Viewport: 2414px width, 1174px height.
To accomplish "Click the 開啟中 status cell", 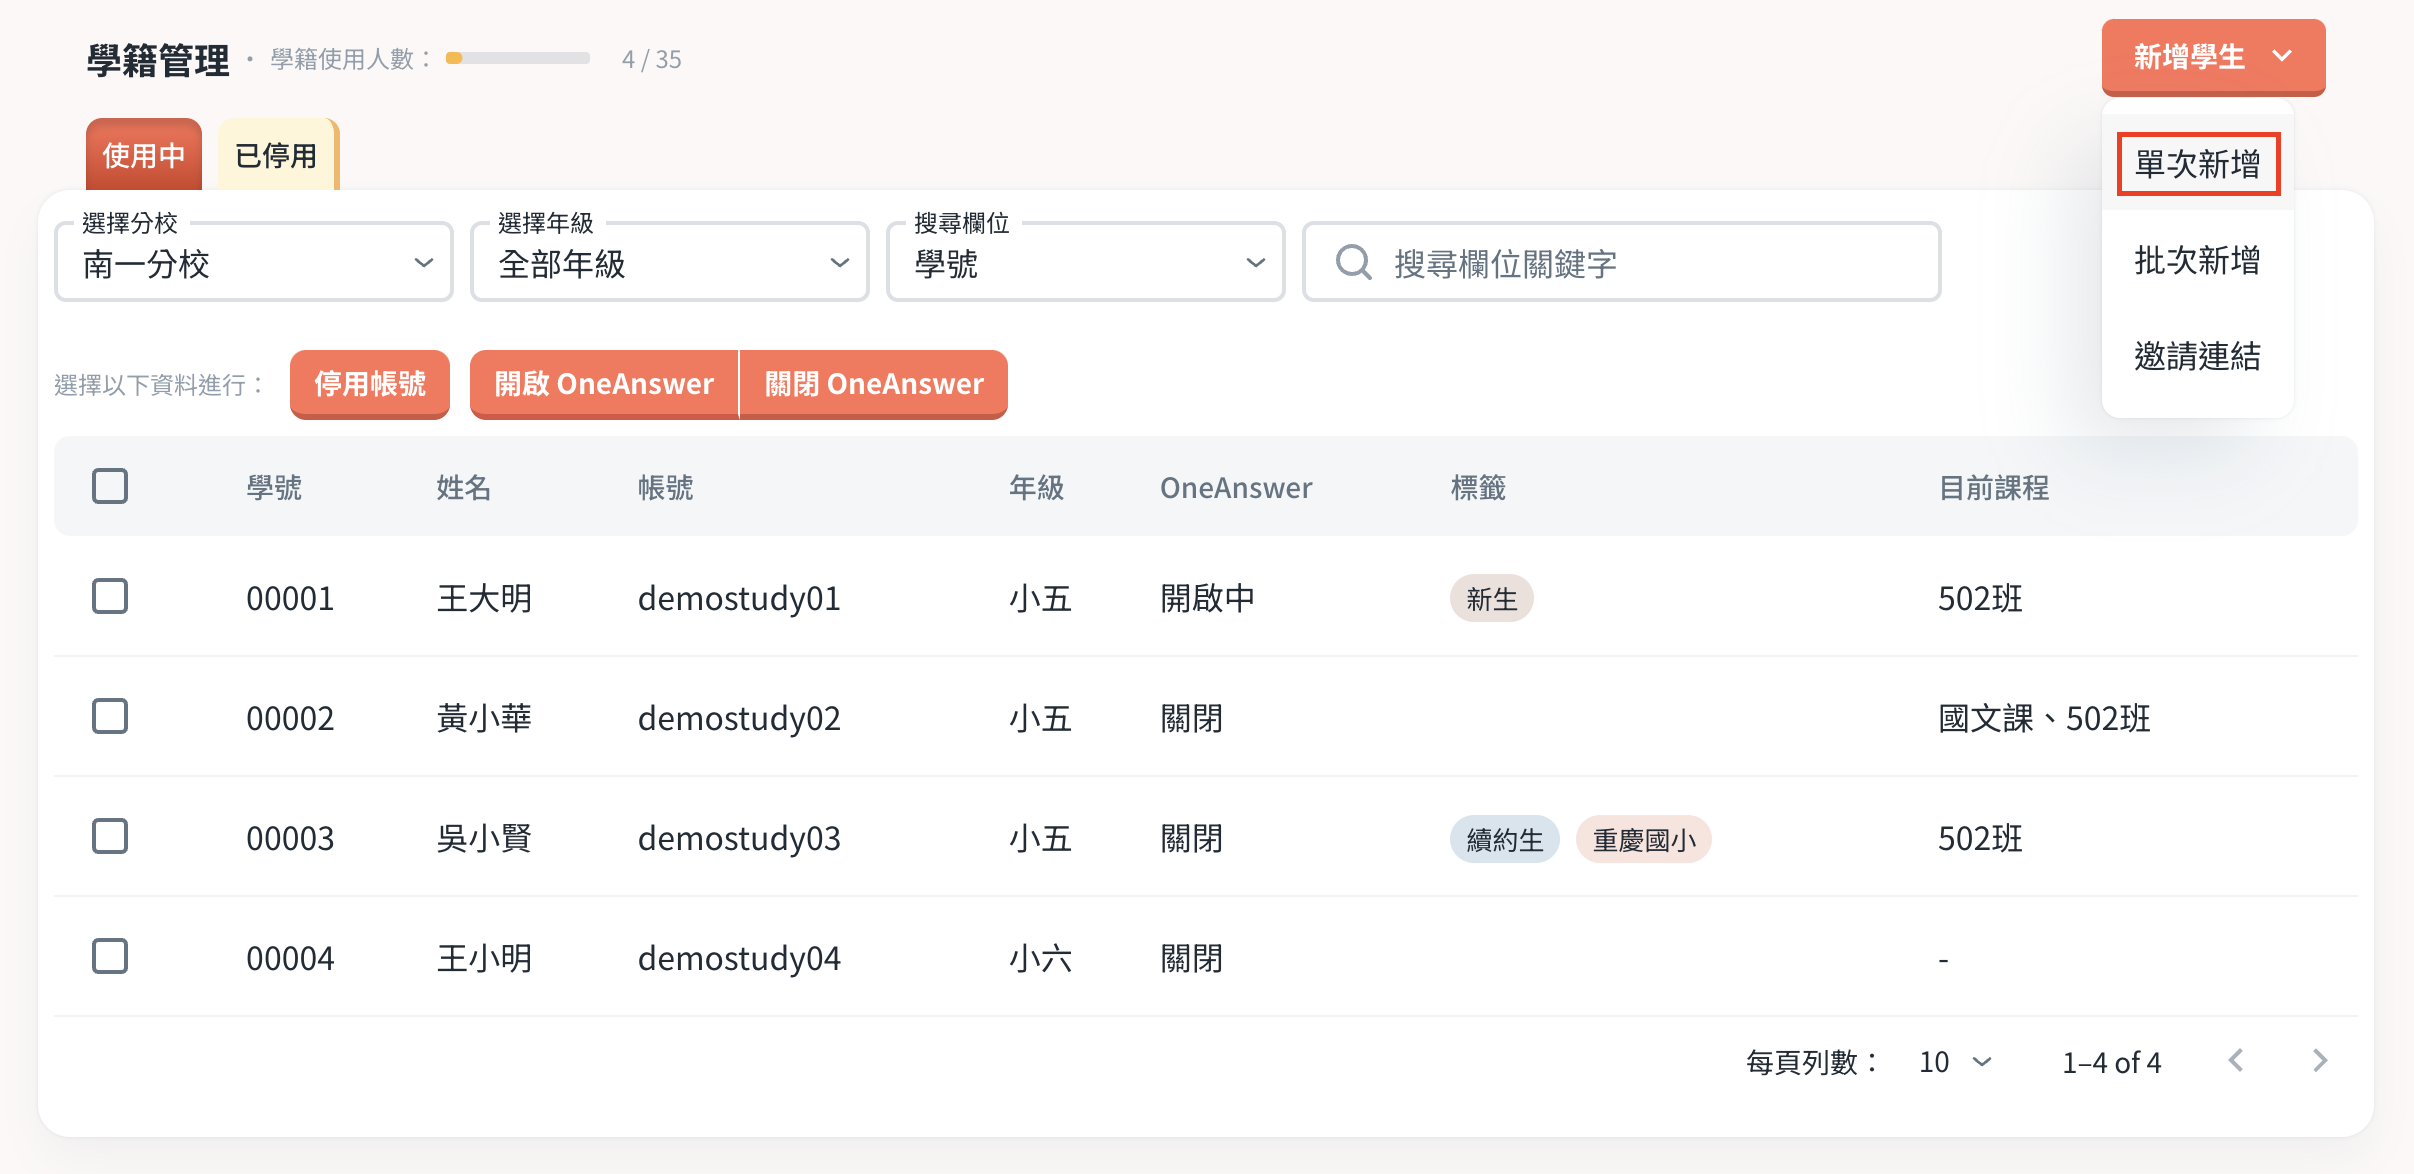I will (x=1207, y=598).
